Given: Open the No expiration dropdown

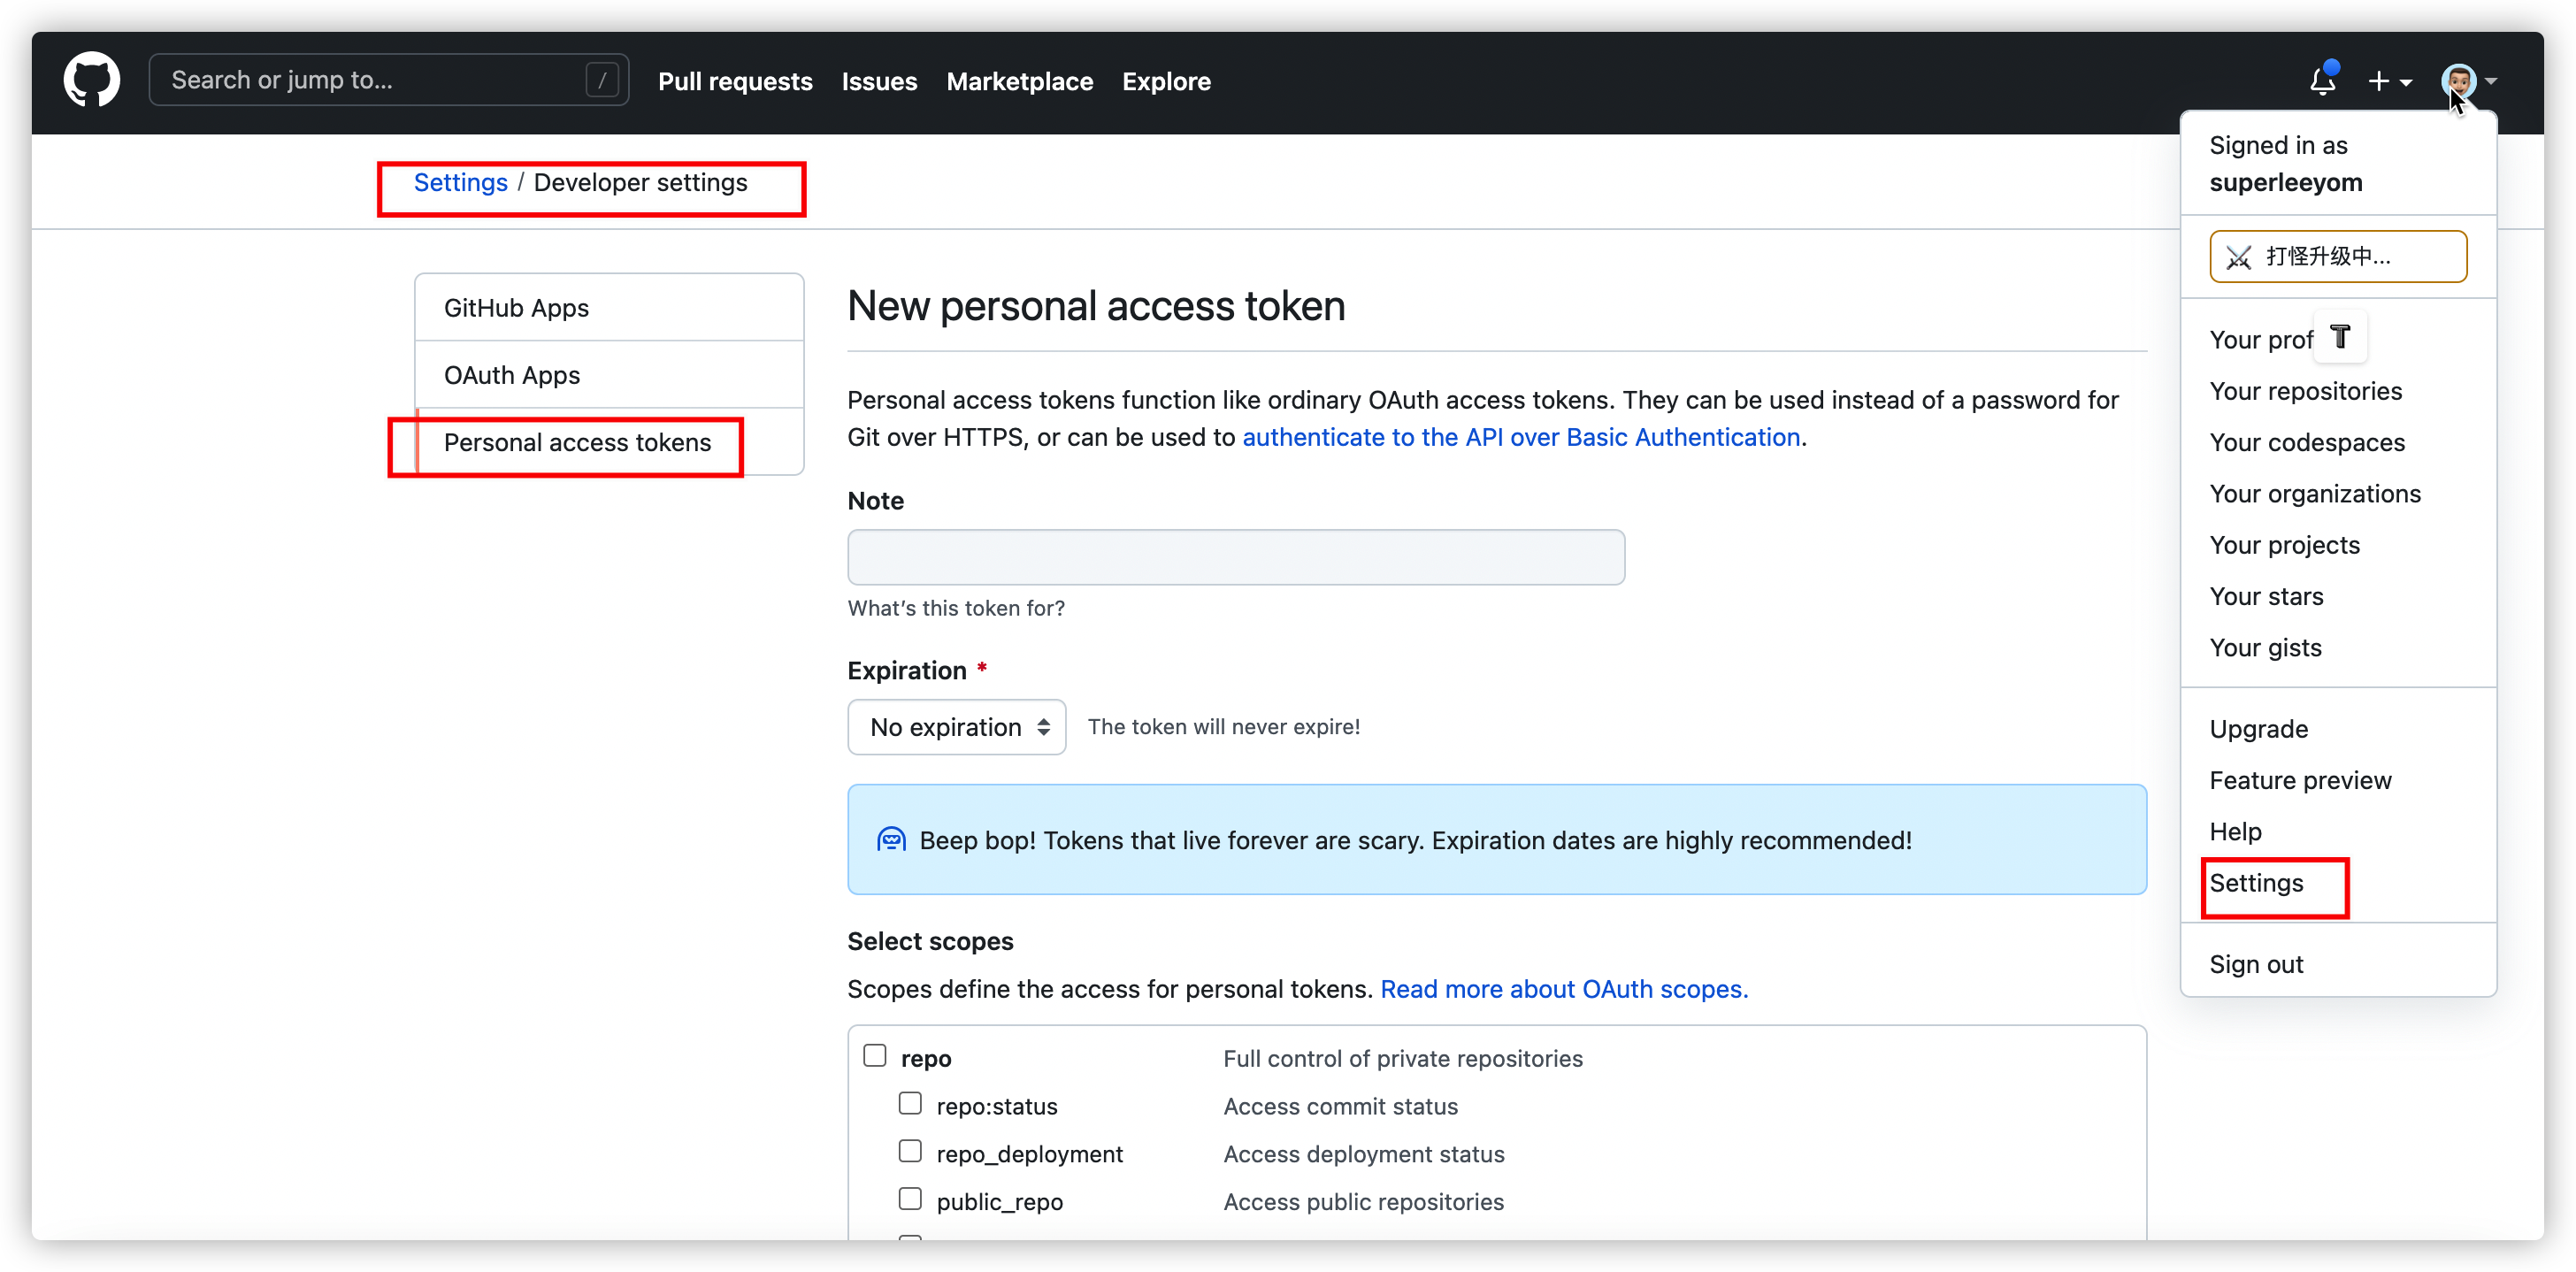Looking at the screenshot, I should 956,727.
